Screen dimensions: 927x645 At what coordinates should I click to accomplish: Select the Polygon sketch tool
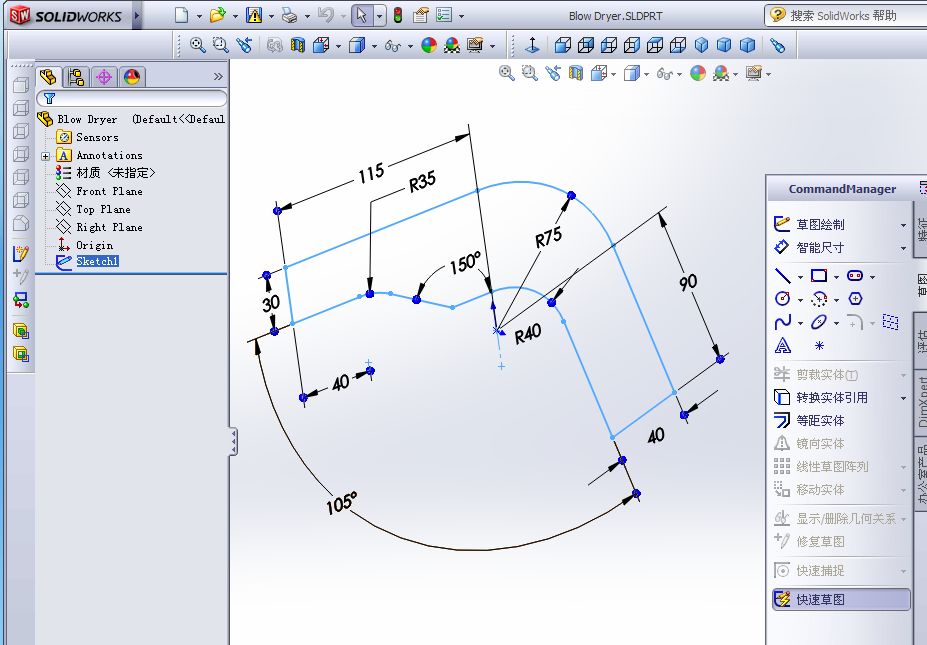[855, 299]
